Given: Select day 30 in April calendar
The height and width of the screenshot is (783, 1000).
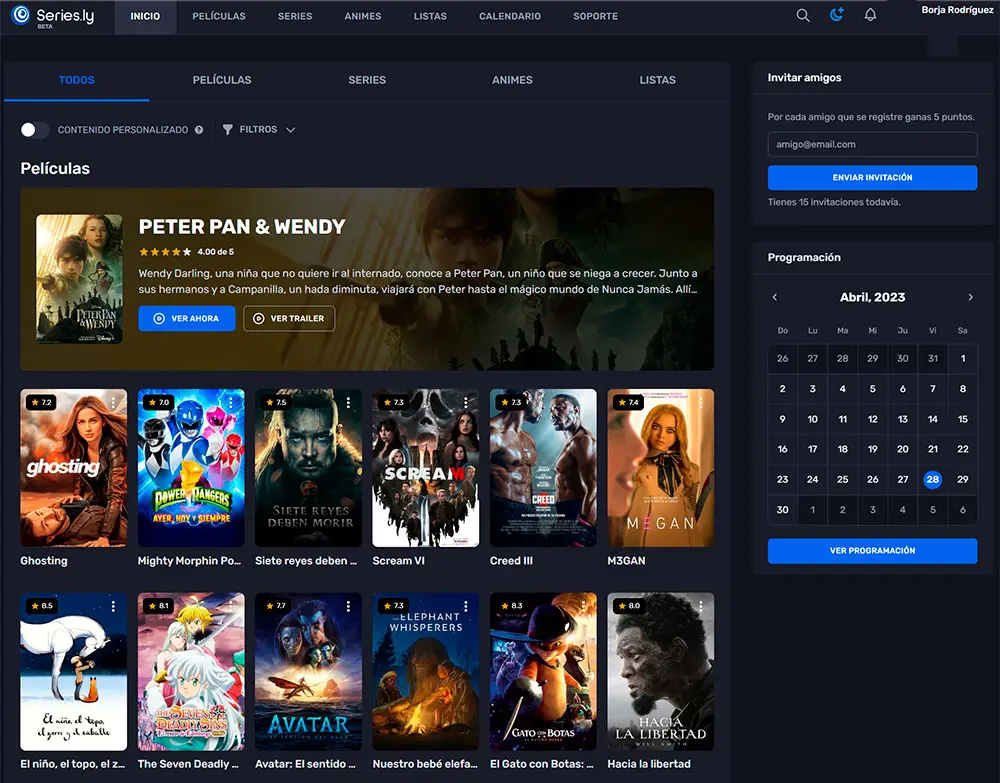Looking at the screenshot, I should point(783,509).
